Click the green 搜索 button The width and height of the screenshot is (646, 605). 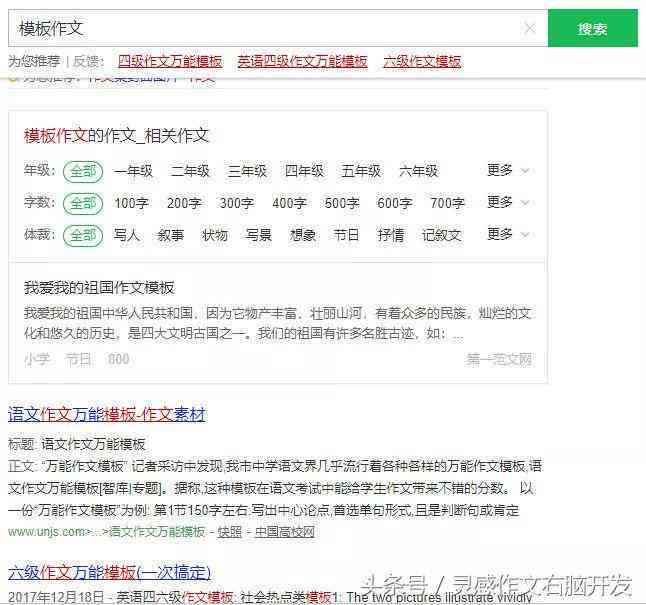click(x=592, y=28)
